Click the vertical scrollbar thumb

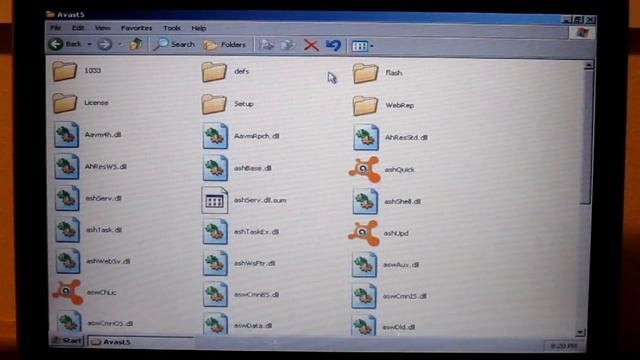pos(586,137)
